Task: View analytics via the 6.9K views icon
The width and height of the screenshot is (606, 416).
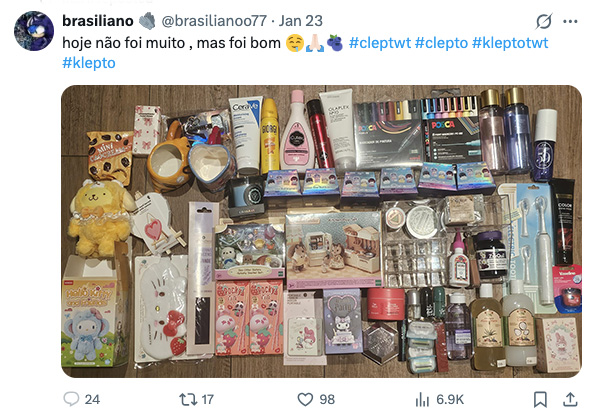Action: click(422, 399)
